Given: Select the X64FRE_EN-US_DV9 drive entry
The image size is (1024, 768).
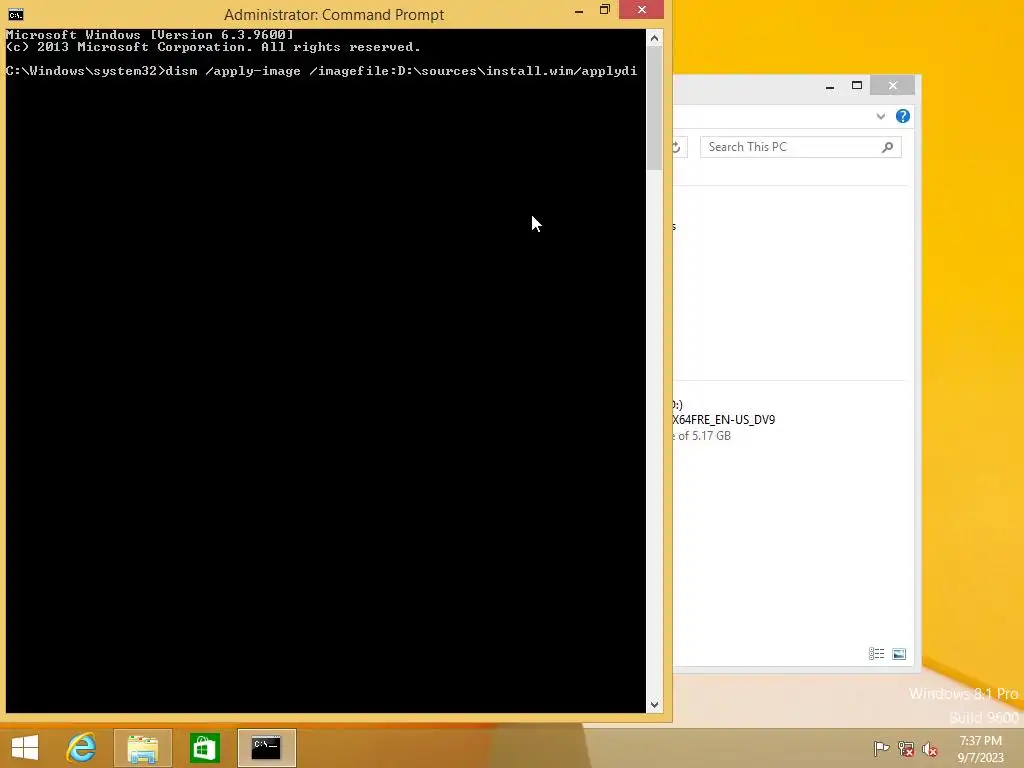Looking at the screenshot, I should 724,420.
